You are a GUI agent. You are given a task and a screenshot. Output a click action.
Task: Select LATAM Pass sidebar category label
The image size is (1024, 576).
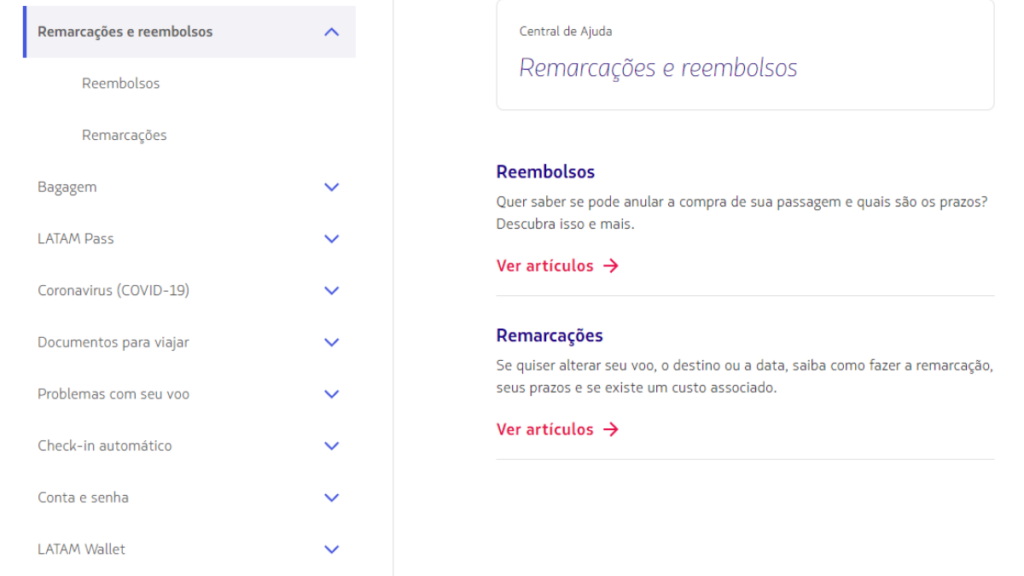coord(76,239)
